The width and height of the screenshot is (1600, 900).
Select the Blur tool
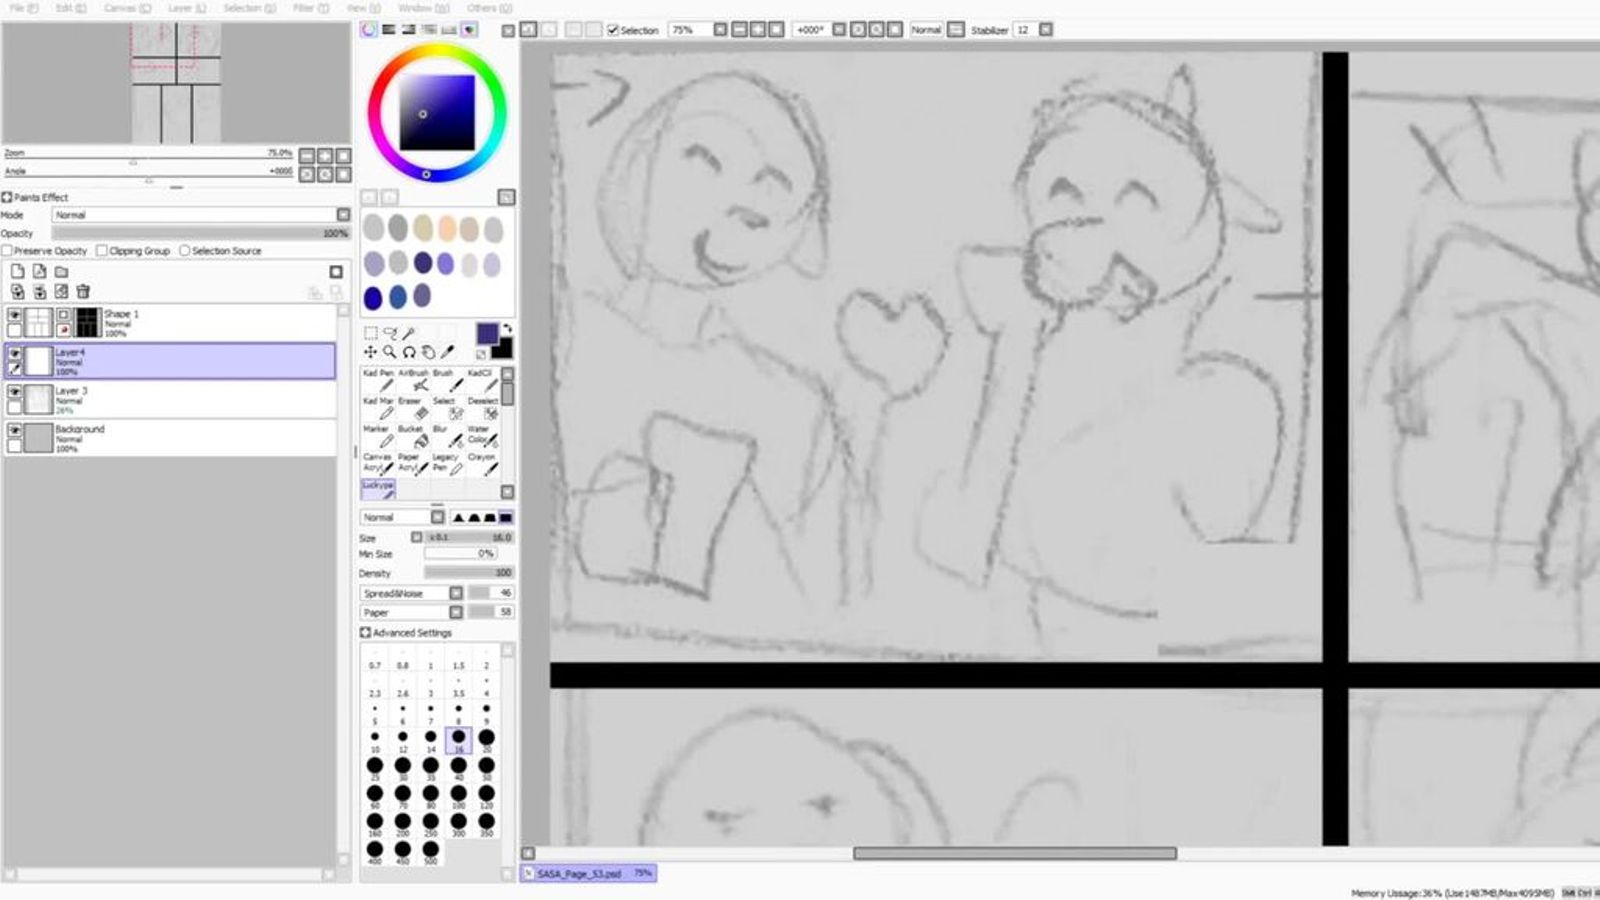click(446, 435)
